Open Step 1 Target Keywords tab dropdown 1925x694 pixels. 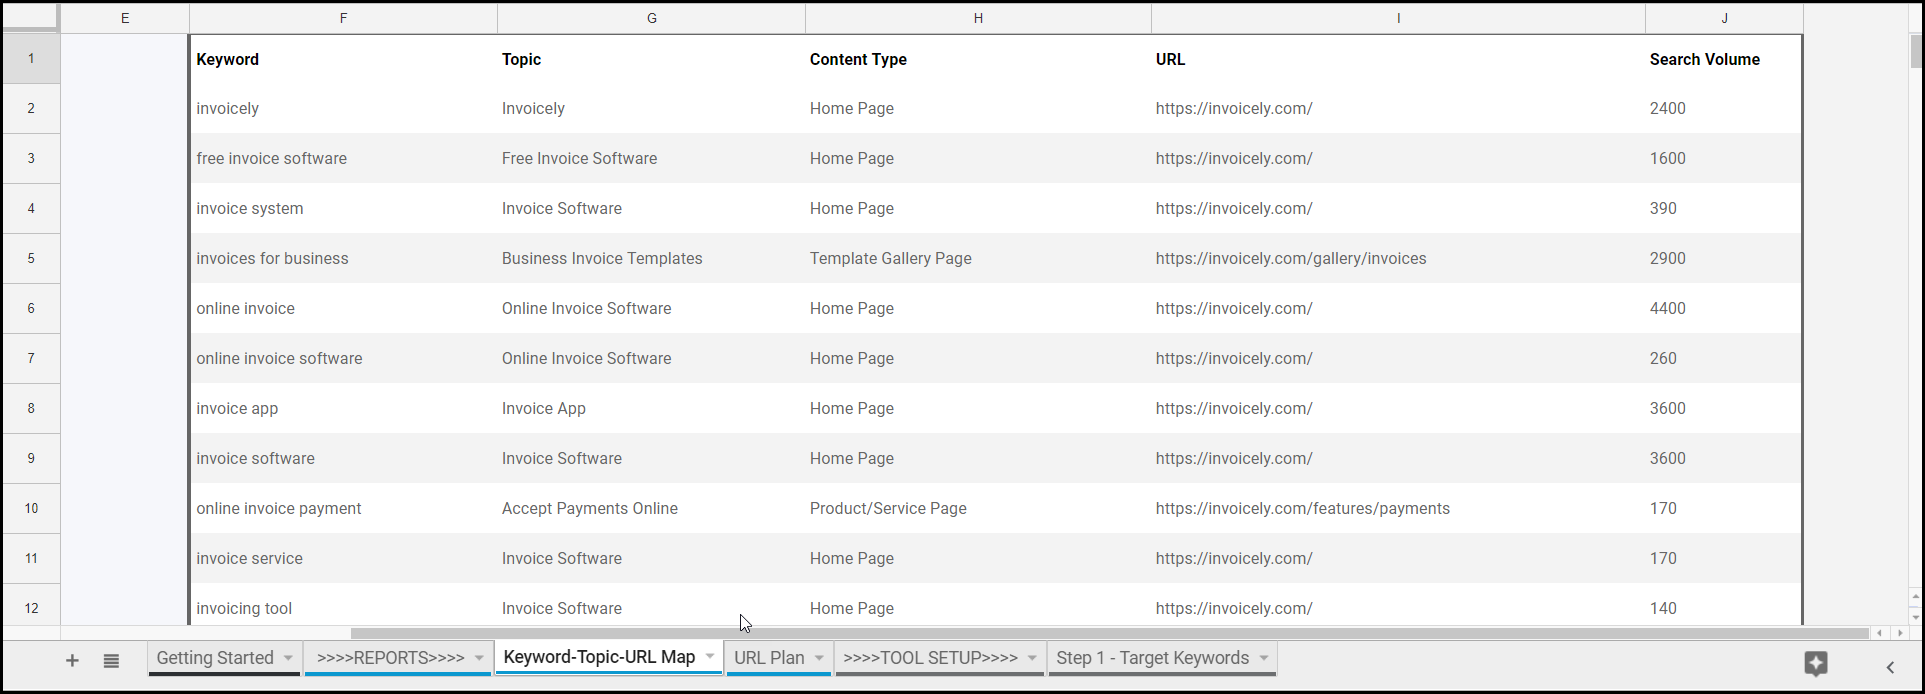(1264, 658)
